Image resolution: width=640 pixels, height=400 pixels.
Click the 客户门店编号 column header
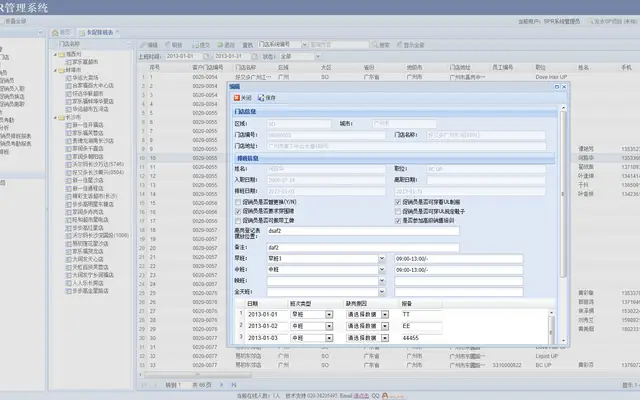(x=208, y=67)
